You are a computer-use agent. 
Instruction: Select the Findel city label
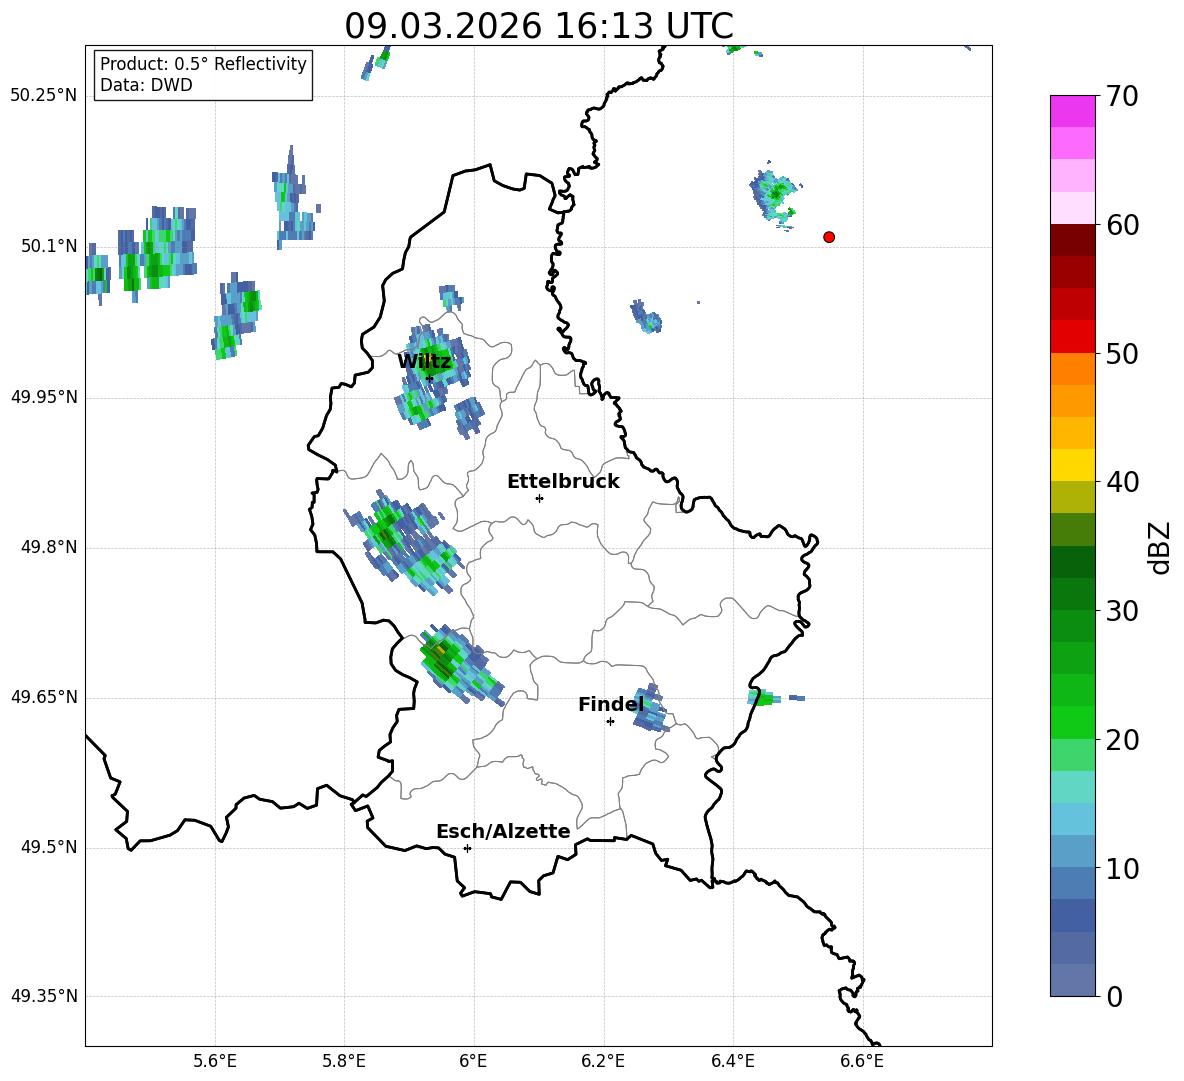pos(611,704)
